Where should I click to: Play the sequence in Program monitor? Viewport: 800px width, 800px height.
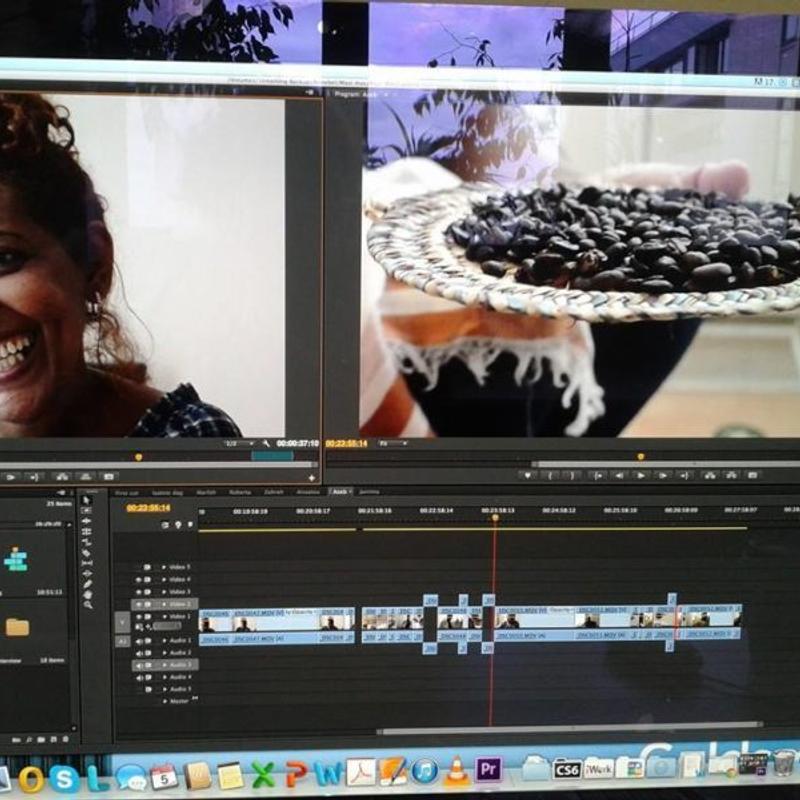641,476
